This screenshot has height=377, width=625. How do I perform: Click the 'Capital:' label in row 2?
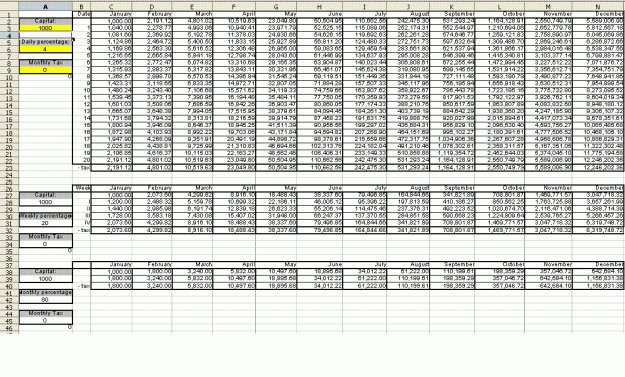pos(45,21)
